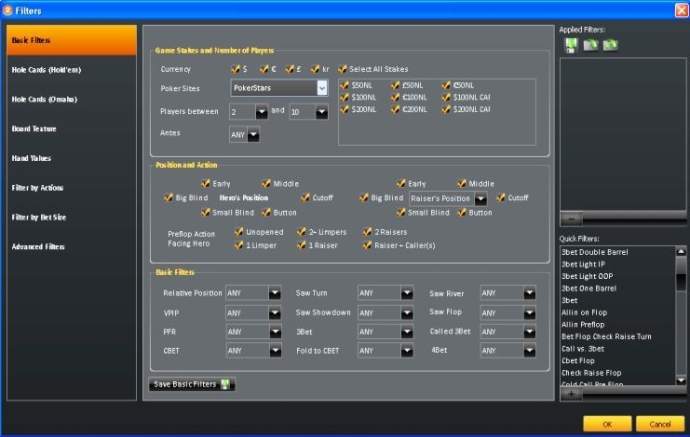Click the middle Applied Filters folder icon
This screenshot has height=437, width=690.
pos(590,45)
